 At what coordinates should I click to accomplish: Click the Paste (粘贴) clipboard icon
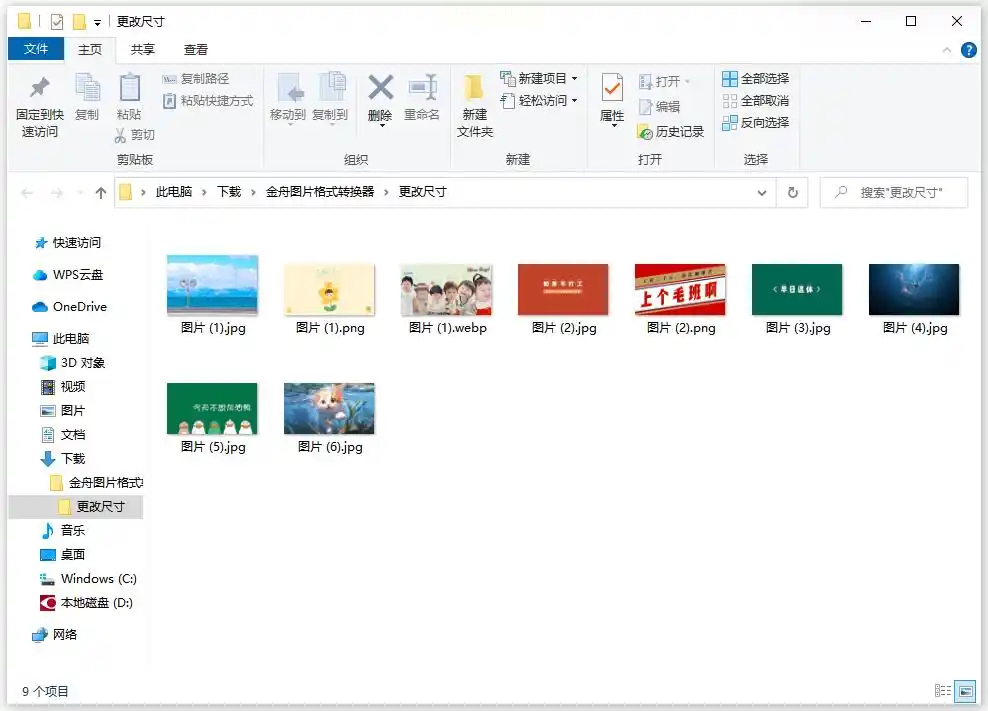[x=129, y=88]
